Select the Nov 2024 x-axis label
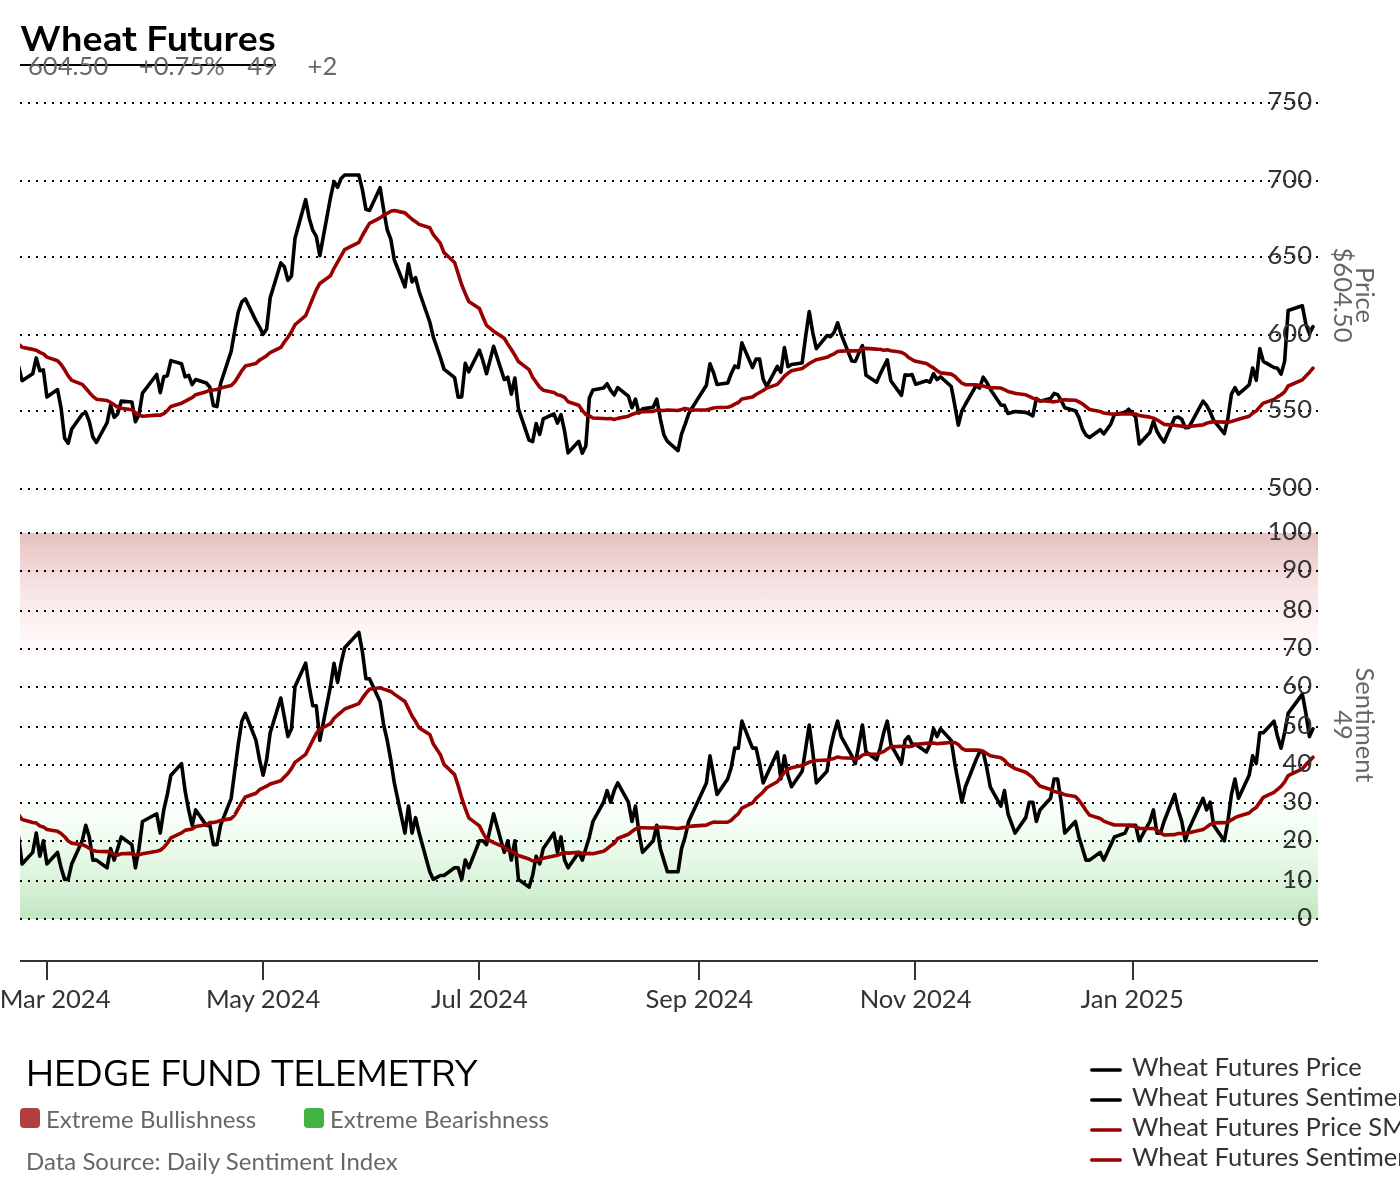The width and height of the screenshot is (1400, 1200). tap(915, 999)
